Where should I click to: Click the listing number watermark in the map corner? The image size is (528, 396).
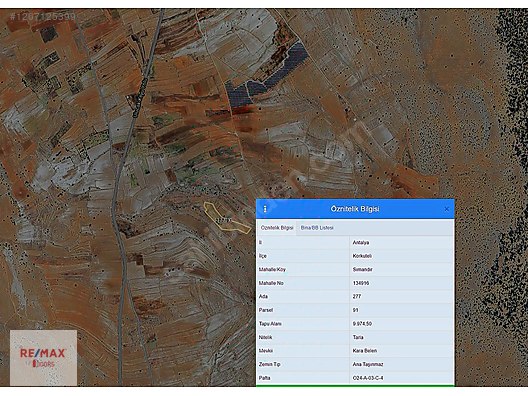(42, 16)
